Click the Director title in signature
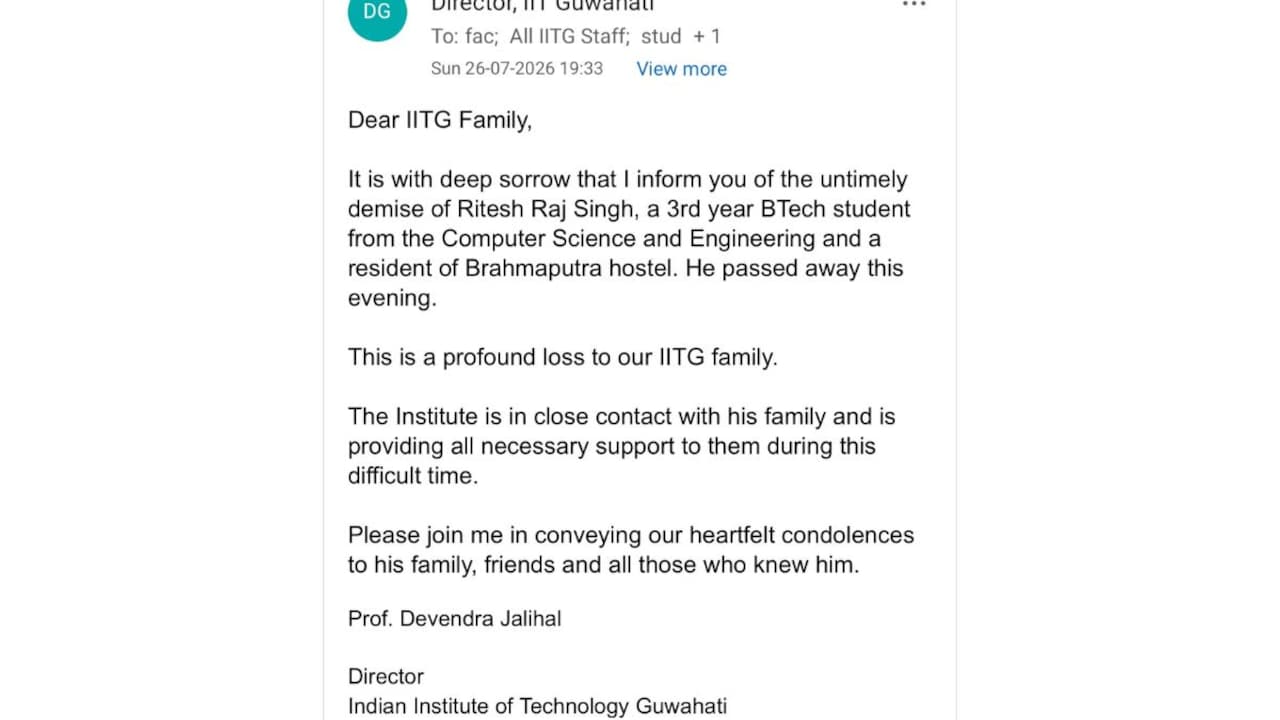Viewport: 1280px width, 720px height. click(x=386, y=676)
